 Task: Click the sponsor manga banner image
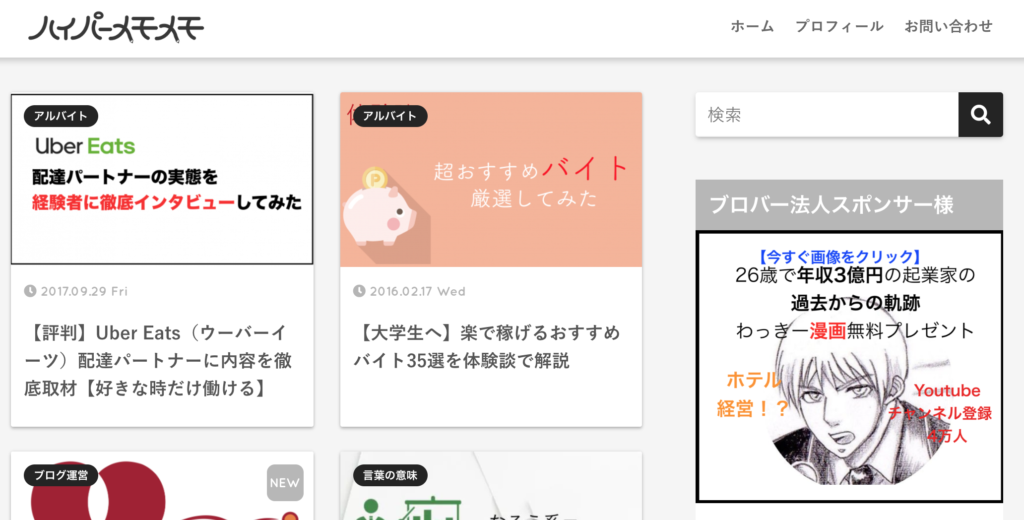pos(849,366)
